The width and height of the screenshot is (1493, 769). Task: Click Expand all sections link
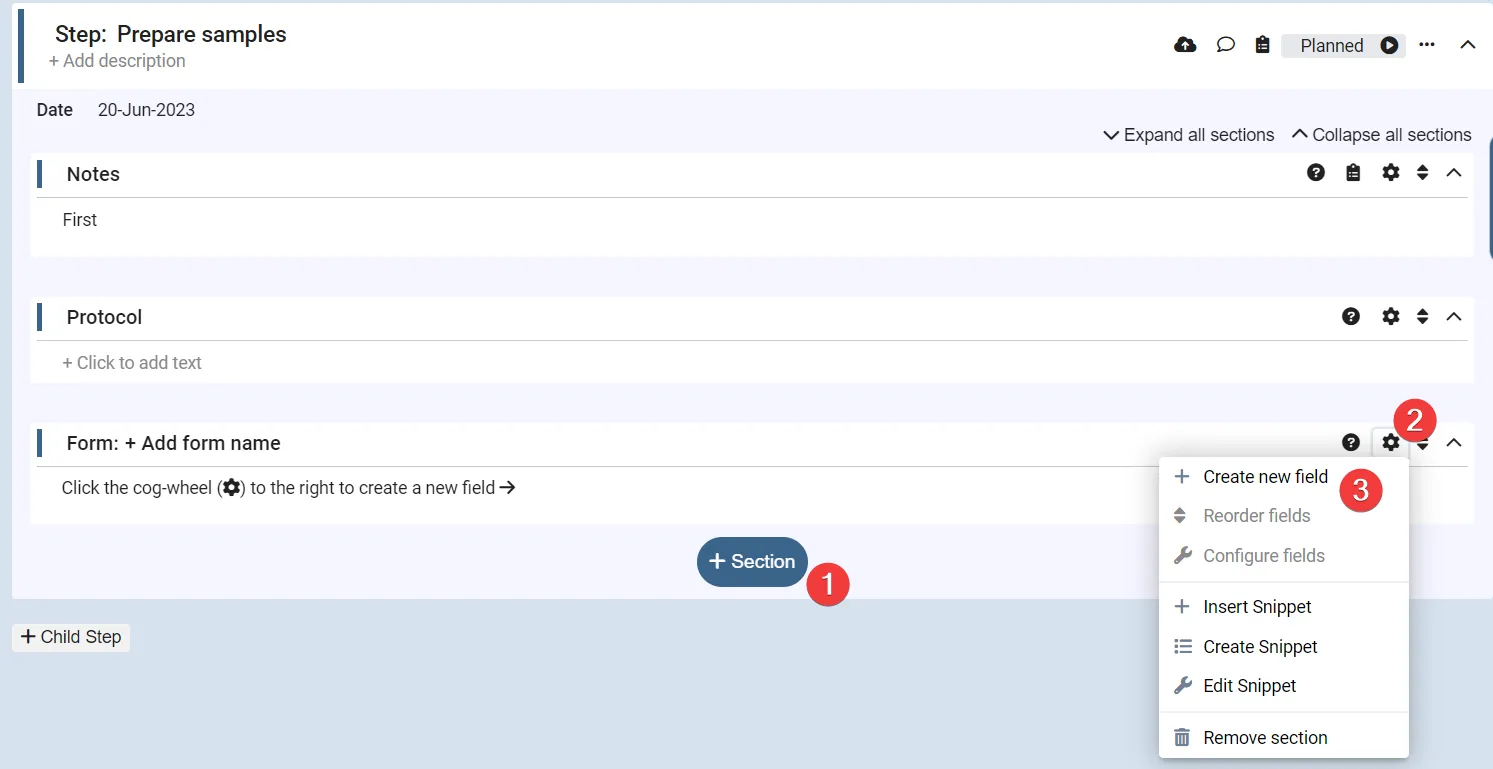[x=1189, y=135]
